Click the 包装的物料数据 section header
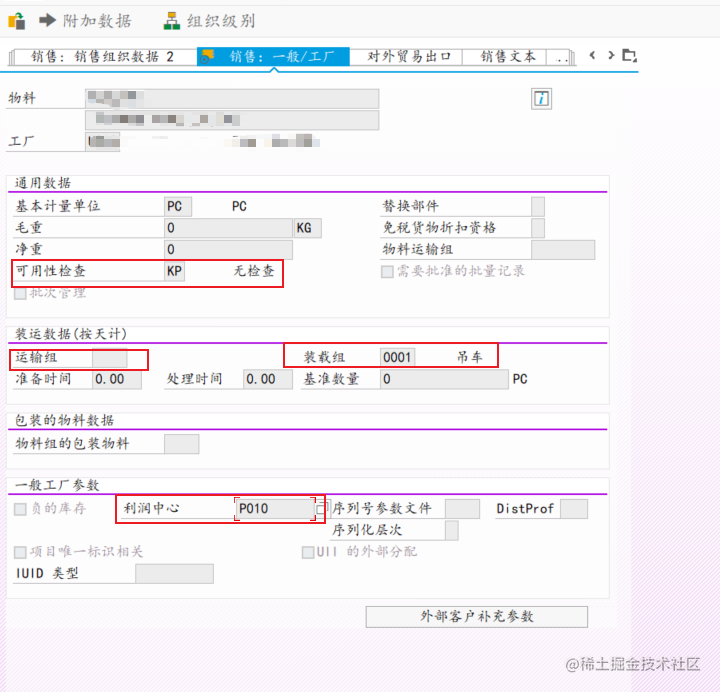This screenshot has height=692, width=720. click(64, 421)
